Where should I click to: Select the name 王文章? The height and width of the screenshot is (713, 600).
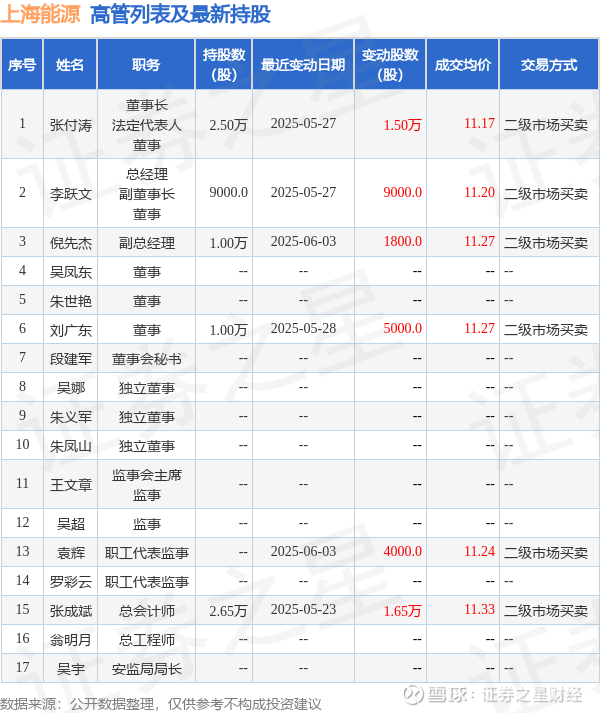[x=71, y=485]
